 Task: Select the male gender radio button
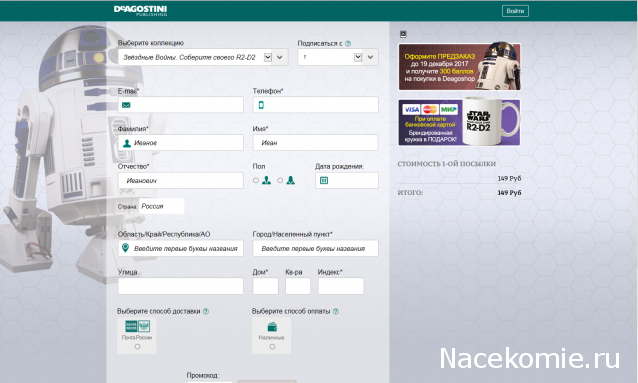(256, 180)
